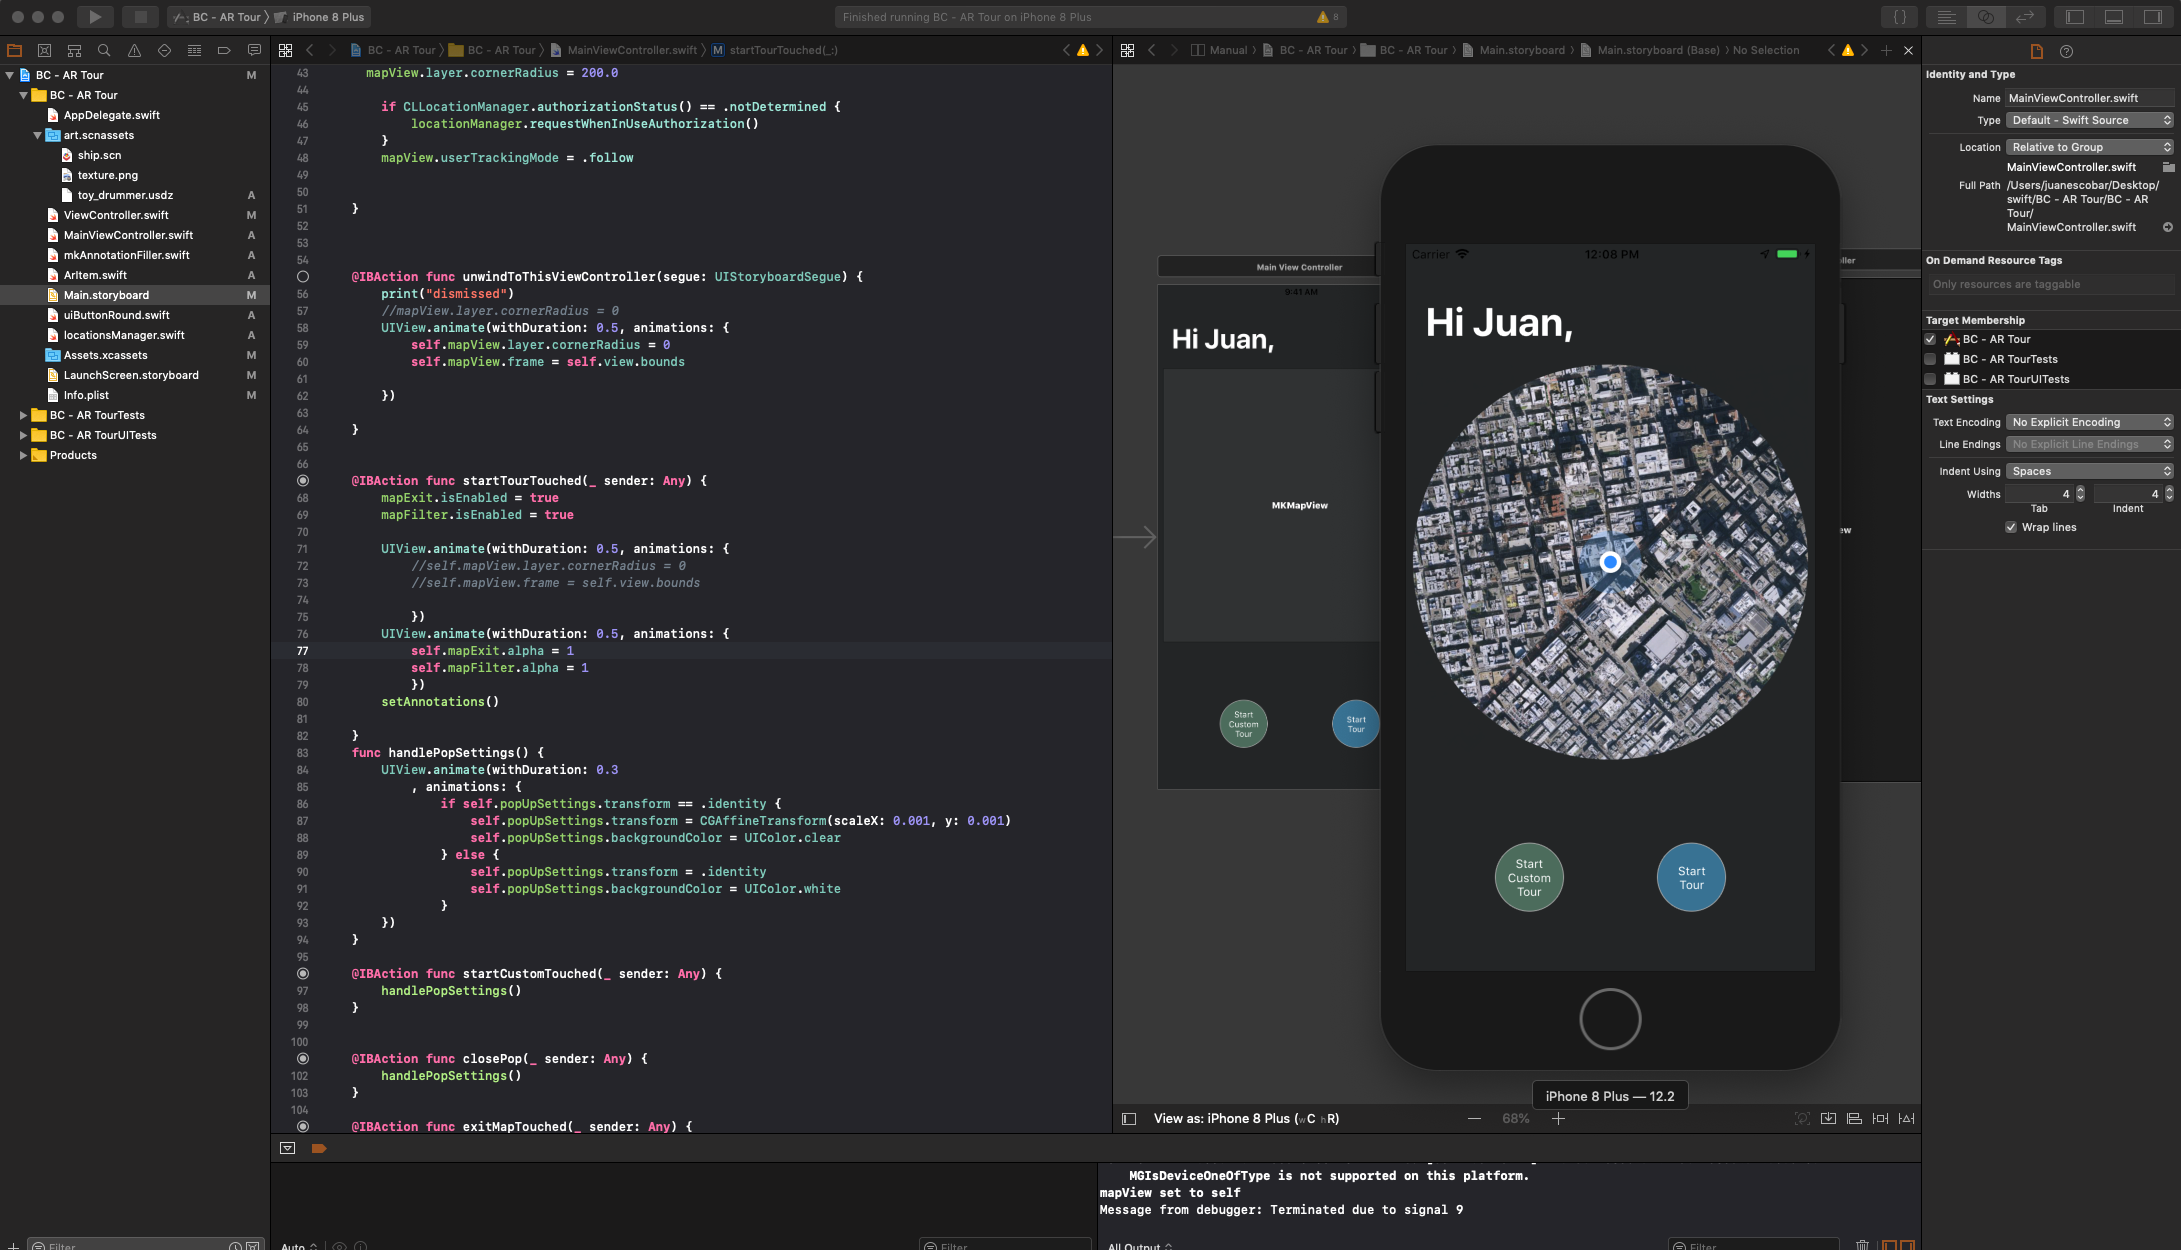Open the Type dropdown Default - Swift Source
This screenshot has width=2181, height=1250.
click(x=2090, y=120)
